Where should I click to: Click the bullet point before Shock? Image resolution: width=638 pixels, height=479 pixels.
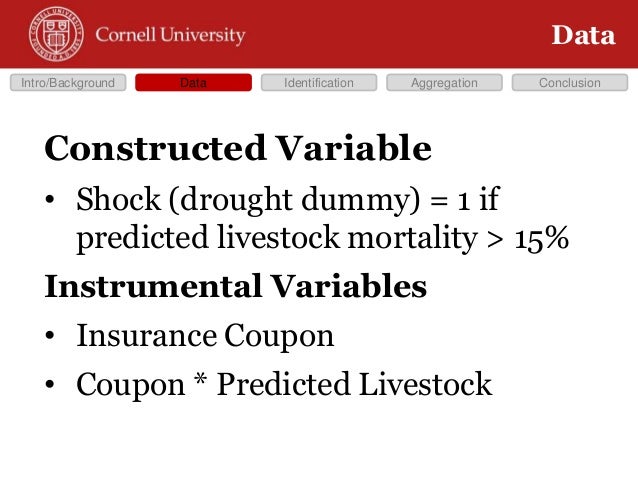coord(50,200)
